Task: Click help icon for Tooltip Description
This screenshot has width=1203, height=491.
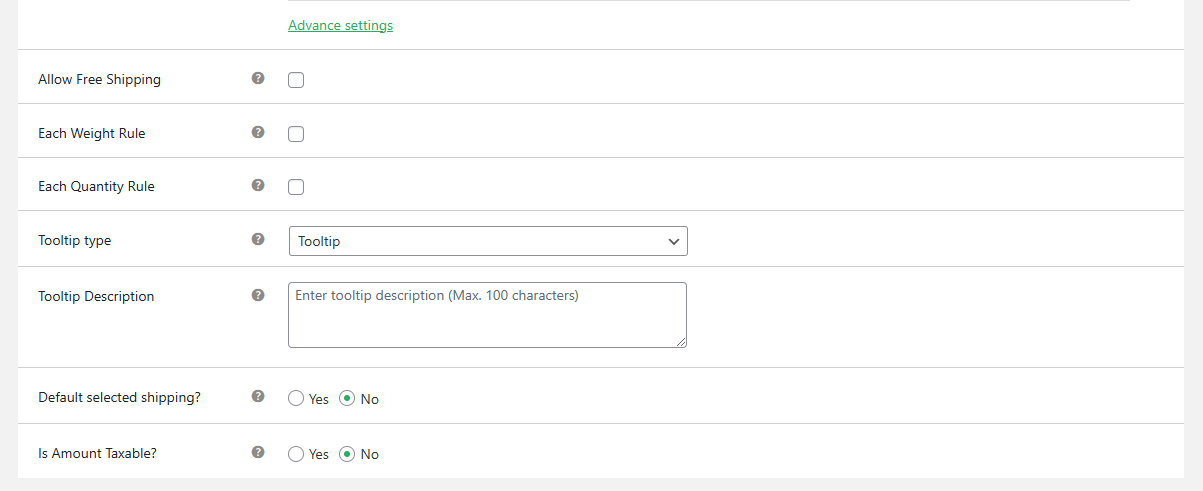Action: [x=258, y=295]
